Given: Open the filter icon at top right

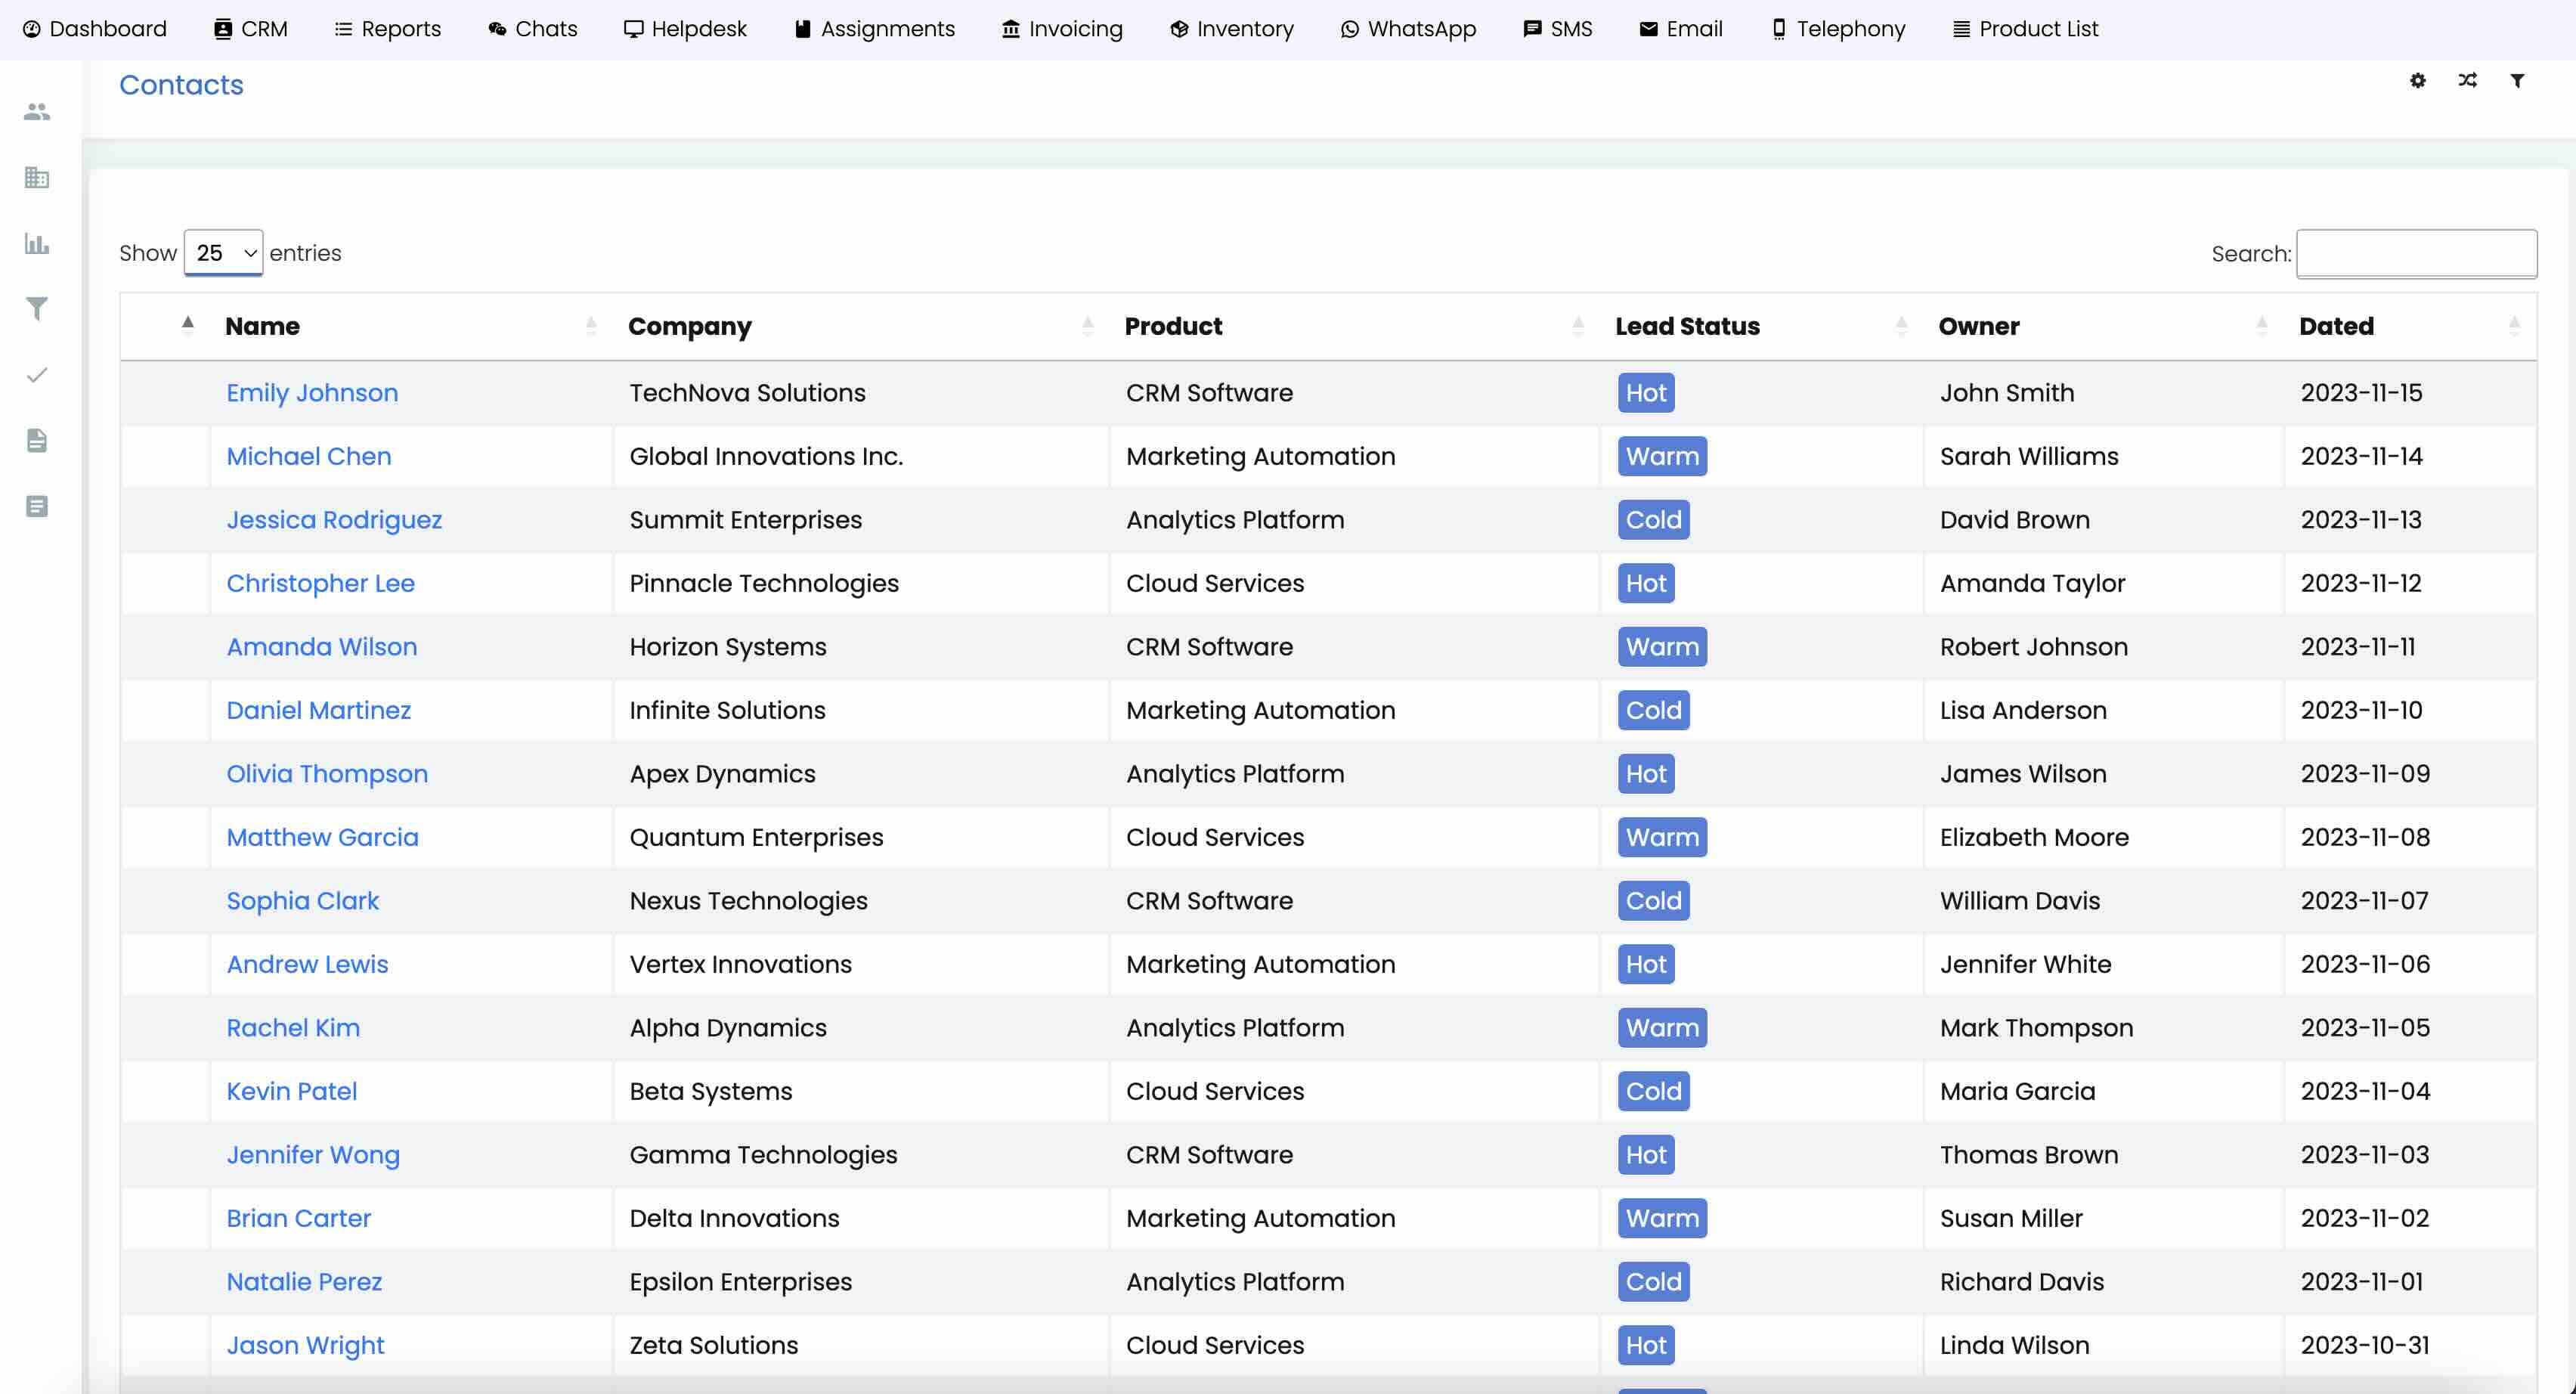Looking at the screenshot, I should pyautogui.click(x=2517, y=80).
